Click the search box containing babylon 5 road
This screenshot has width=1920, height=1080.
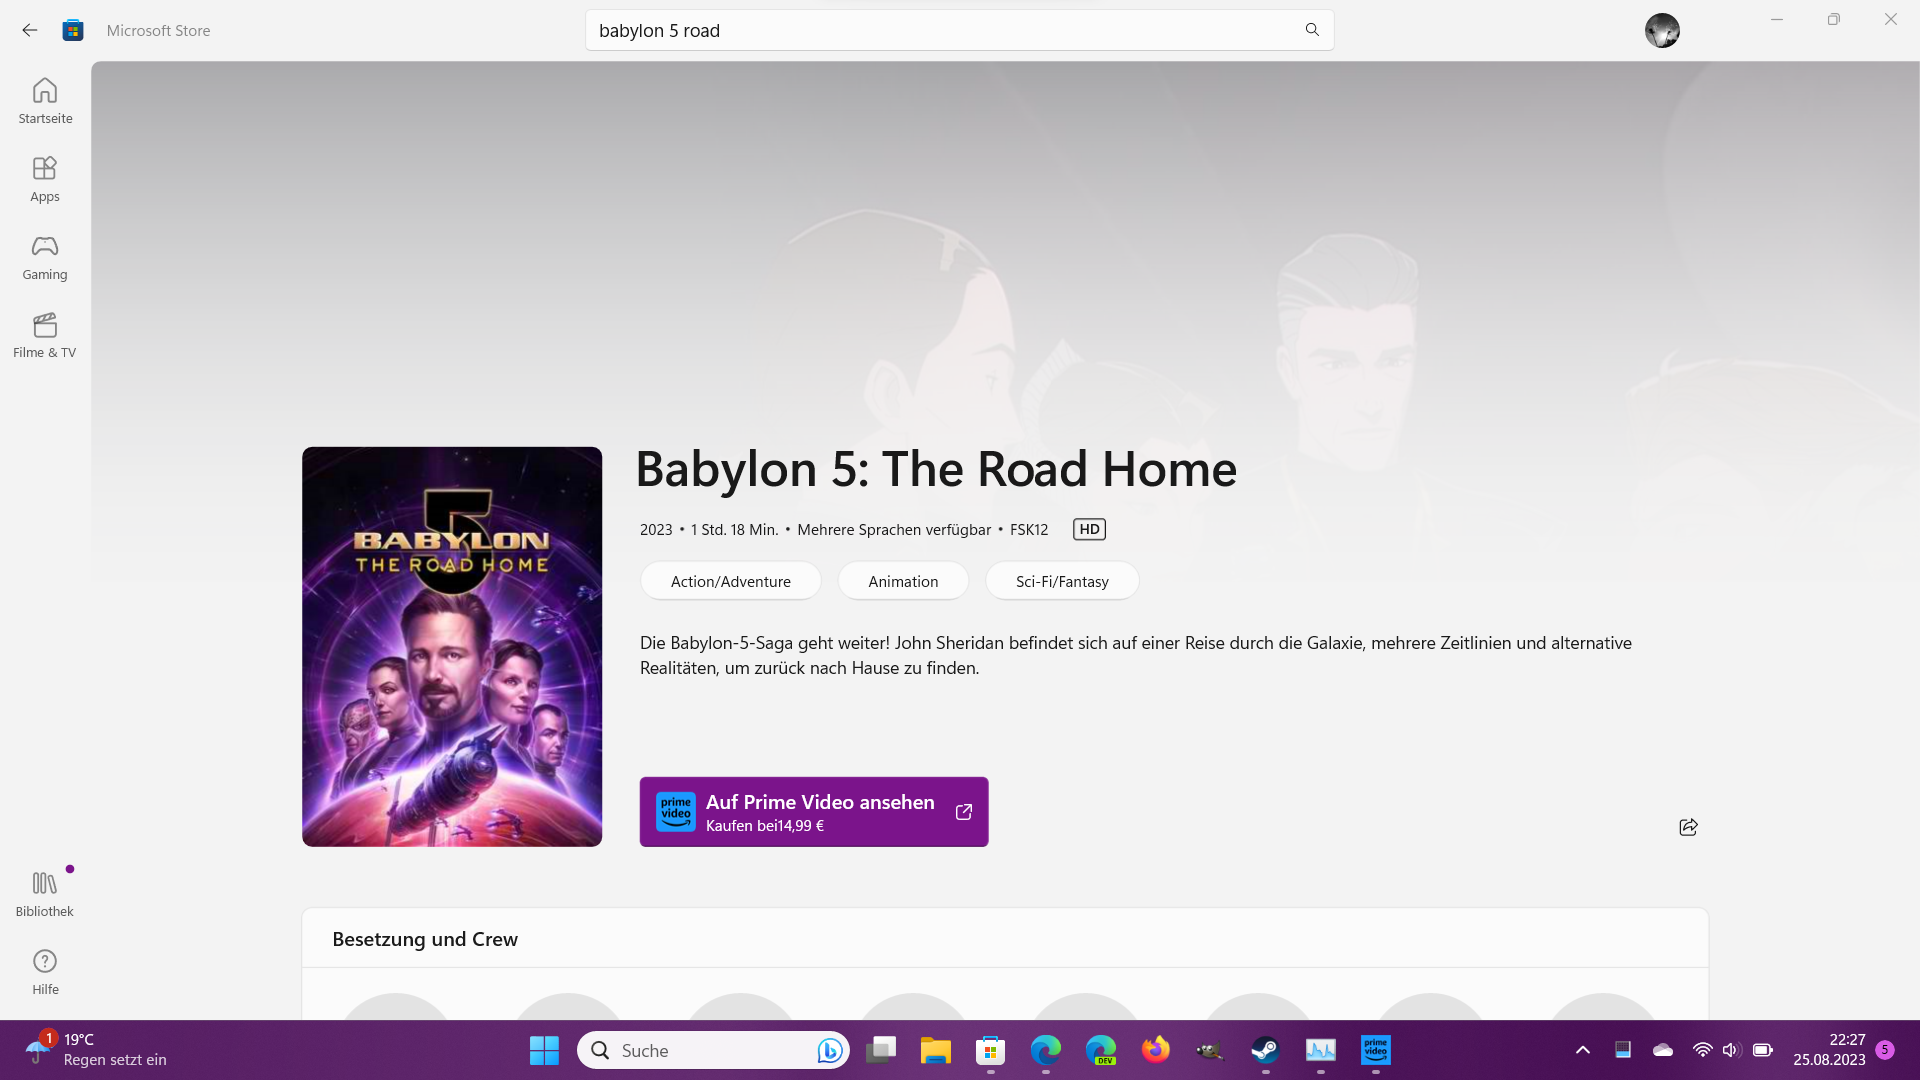(940, 30)
